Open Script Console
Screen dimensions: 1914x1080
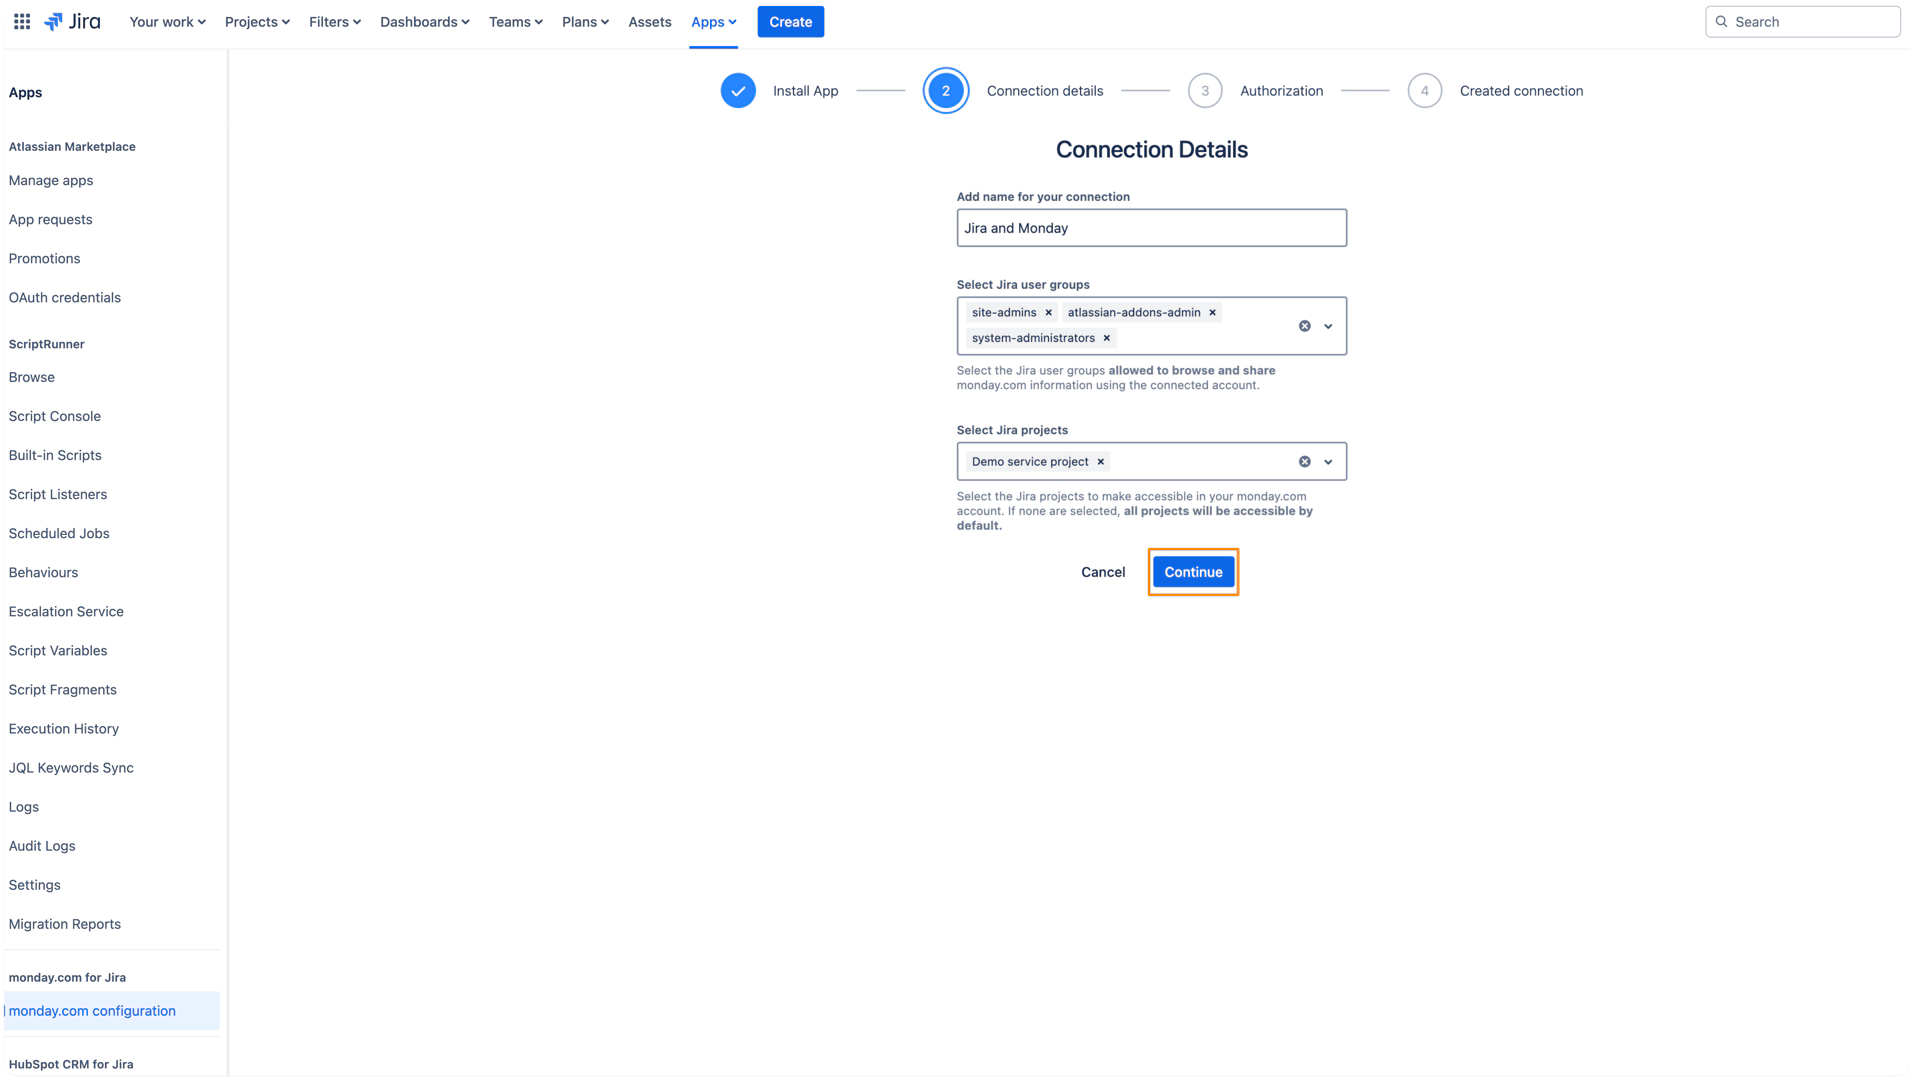[55, 416]
